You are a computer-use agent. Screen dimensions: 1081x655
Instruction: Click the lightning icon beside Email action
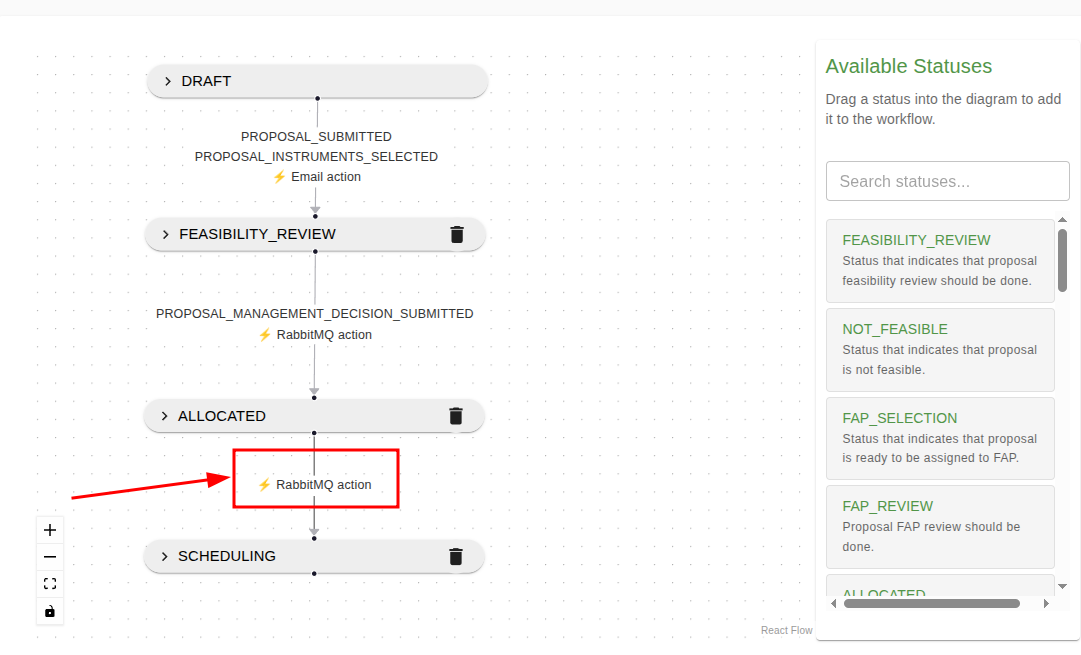(278, 176)
